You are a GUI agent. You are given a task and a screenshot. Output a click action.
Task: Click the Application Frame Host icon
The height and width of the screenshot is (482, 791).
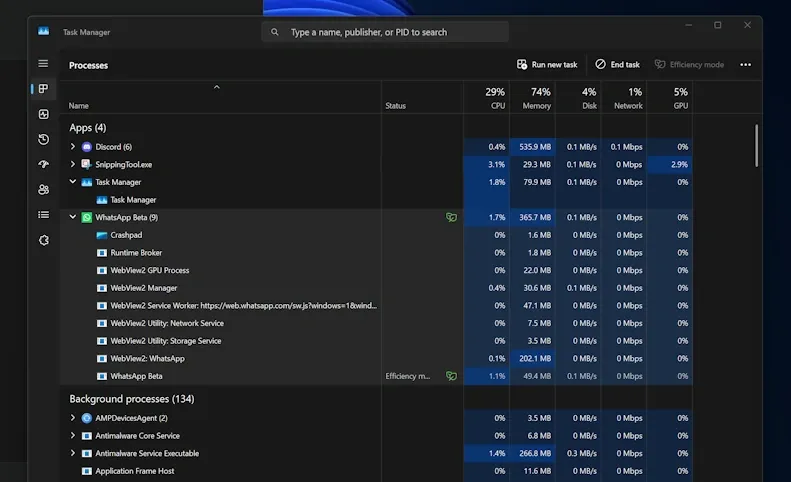pyautogui.click(x=87, y=471)
